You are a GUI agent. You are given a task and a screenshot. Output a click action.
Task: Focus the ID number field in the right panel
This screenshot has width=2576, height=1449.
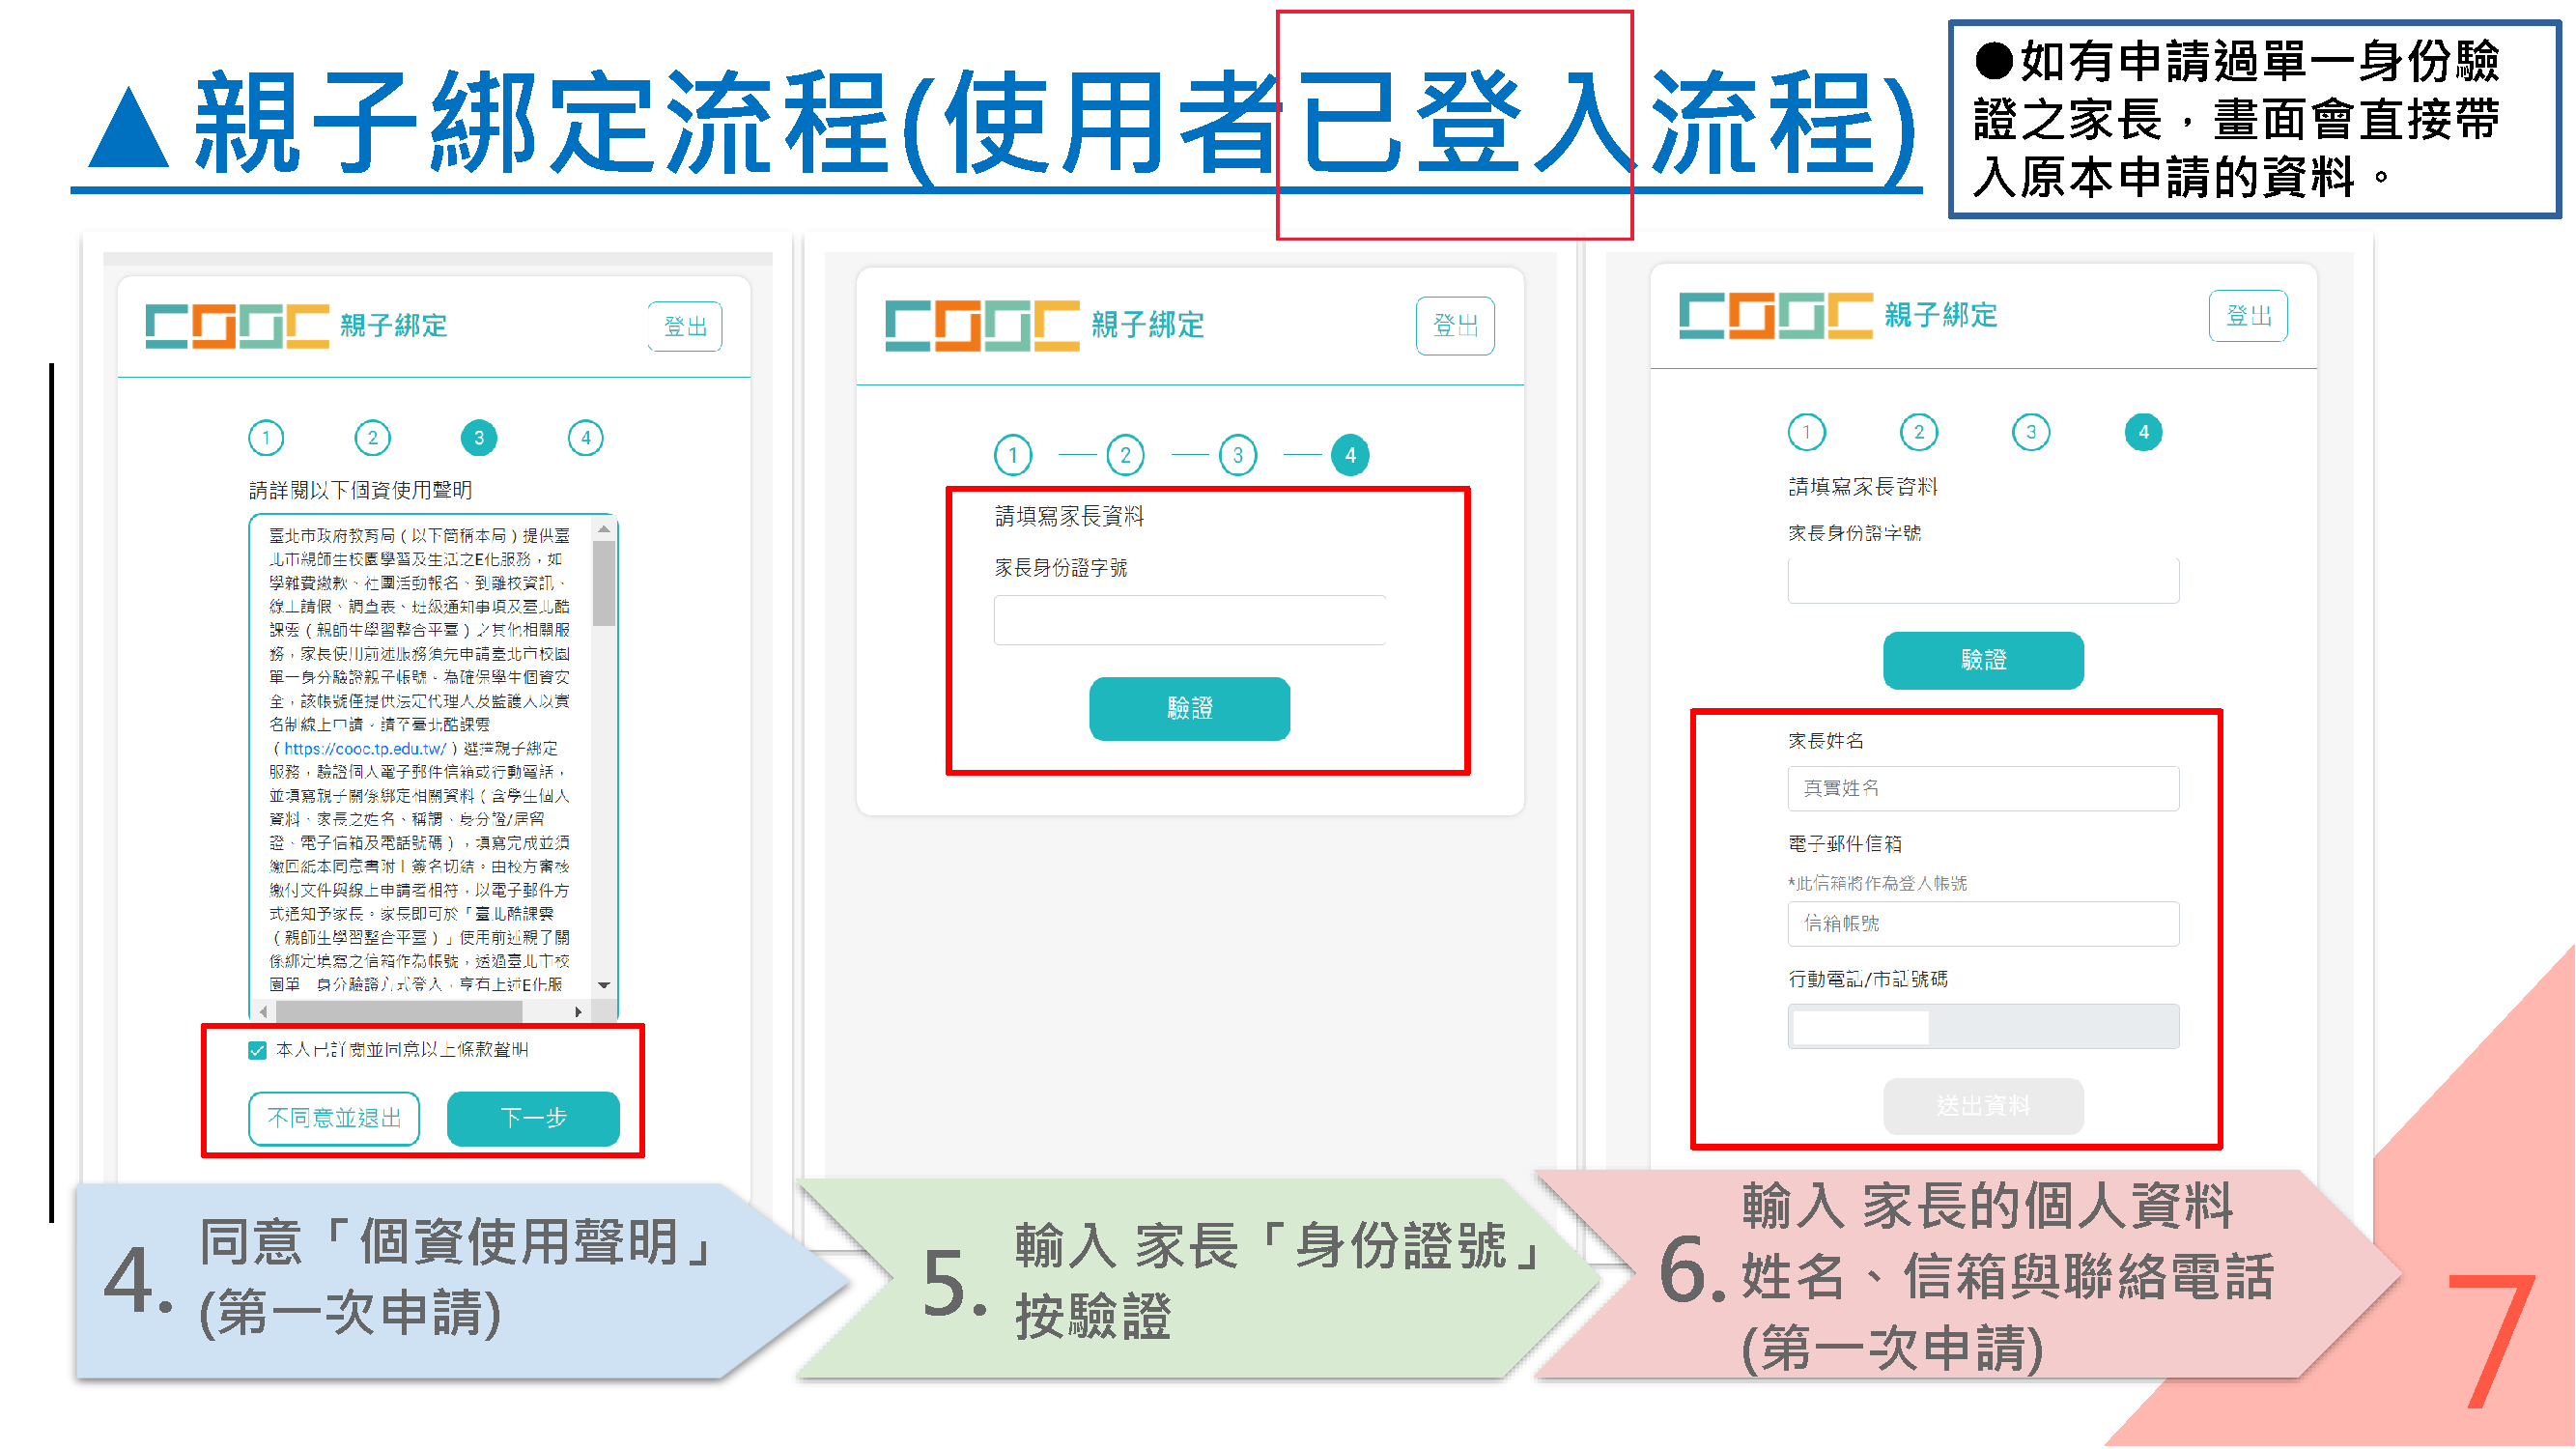1983,581
